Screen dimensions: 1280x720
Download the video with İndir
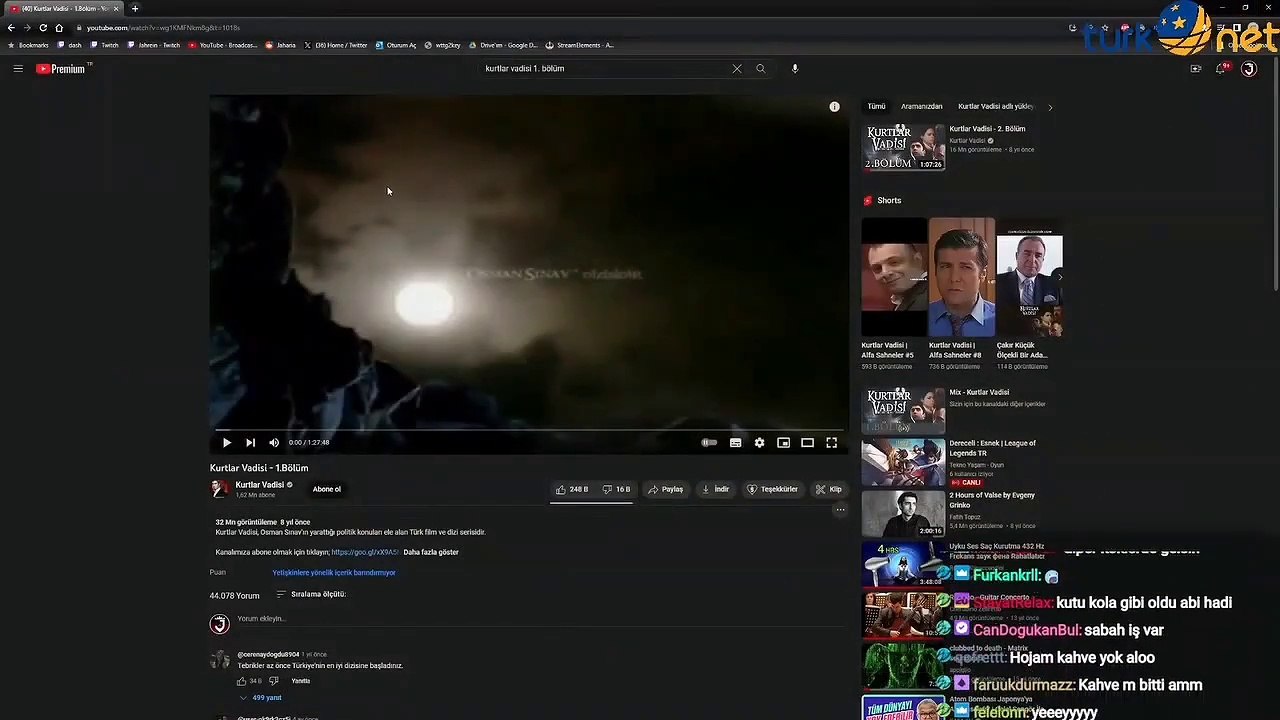[716, 489]
